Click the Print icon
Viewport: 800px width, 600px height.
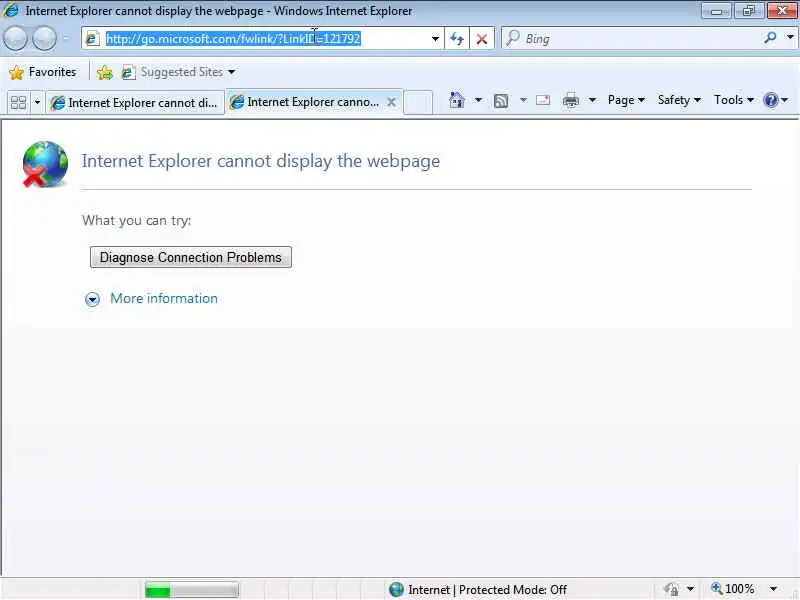pyautogui.click(x=570, y=101)
